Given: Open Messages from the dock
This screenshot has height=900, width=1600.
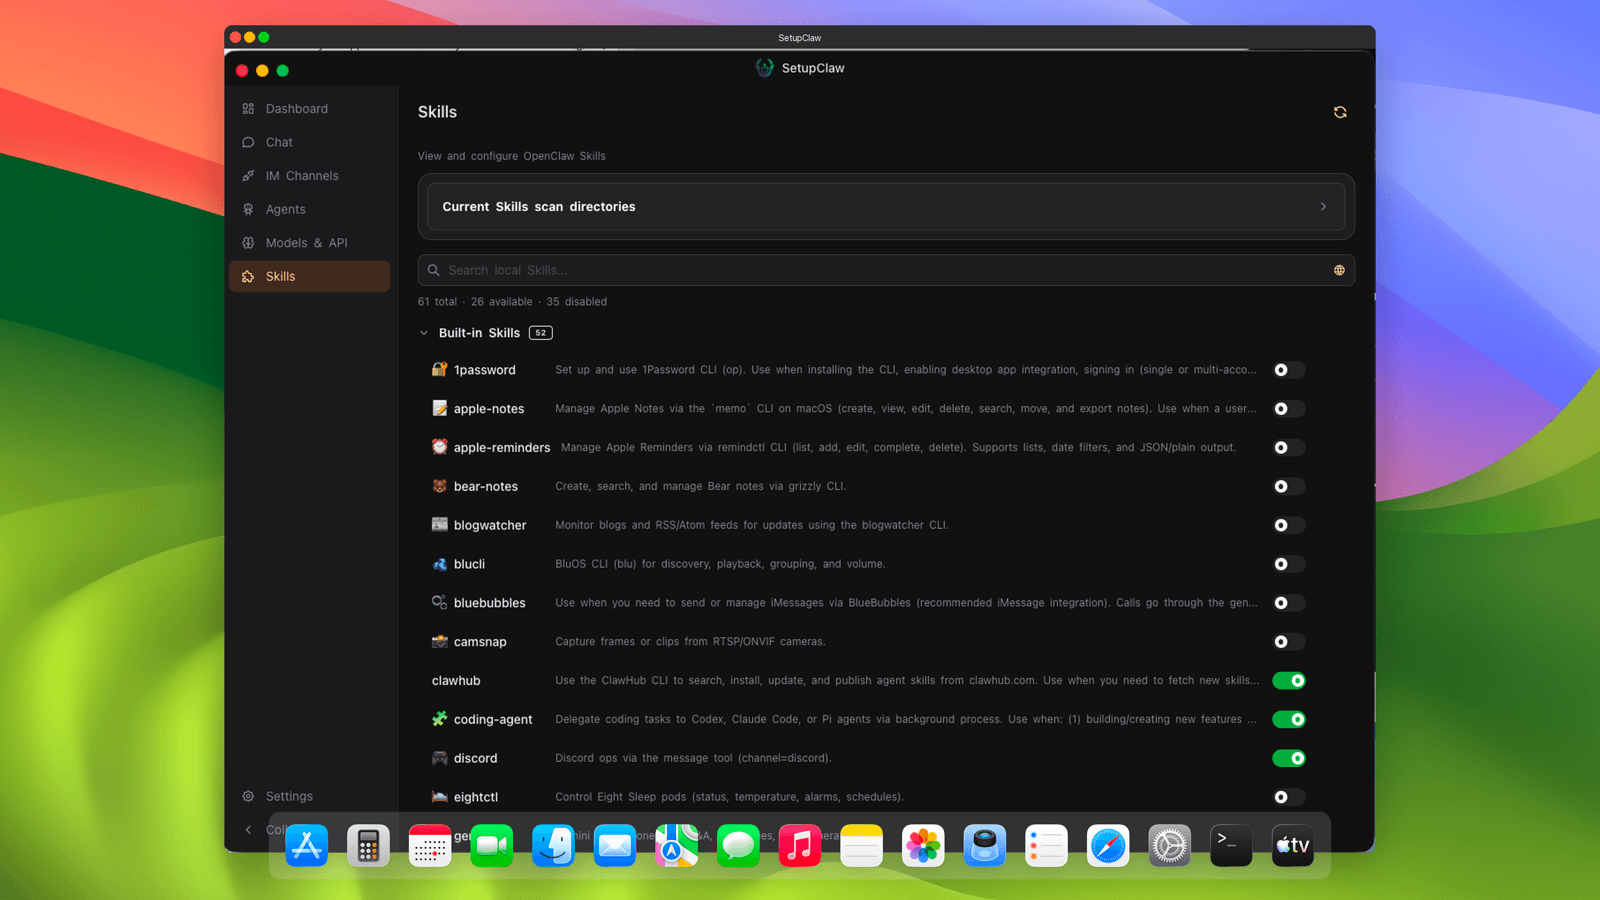Looking at the screenshot, I should pyautogui.click(x=738, y=846).
